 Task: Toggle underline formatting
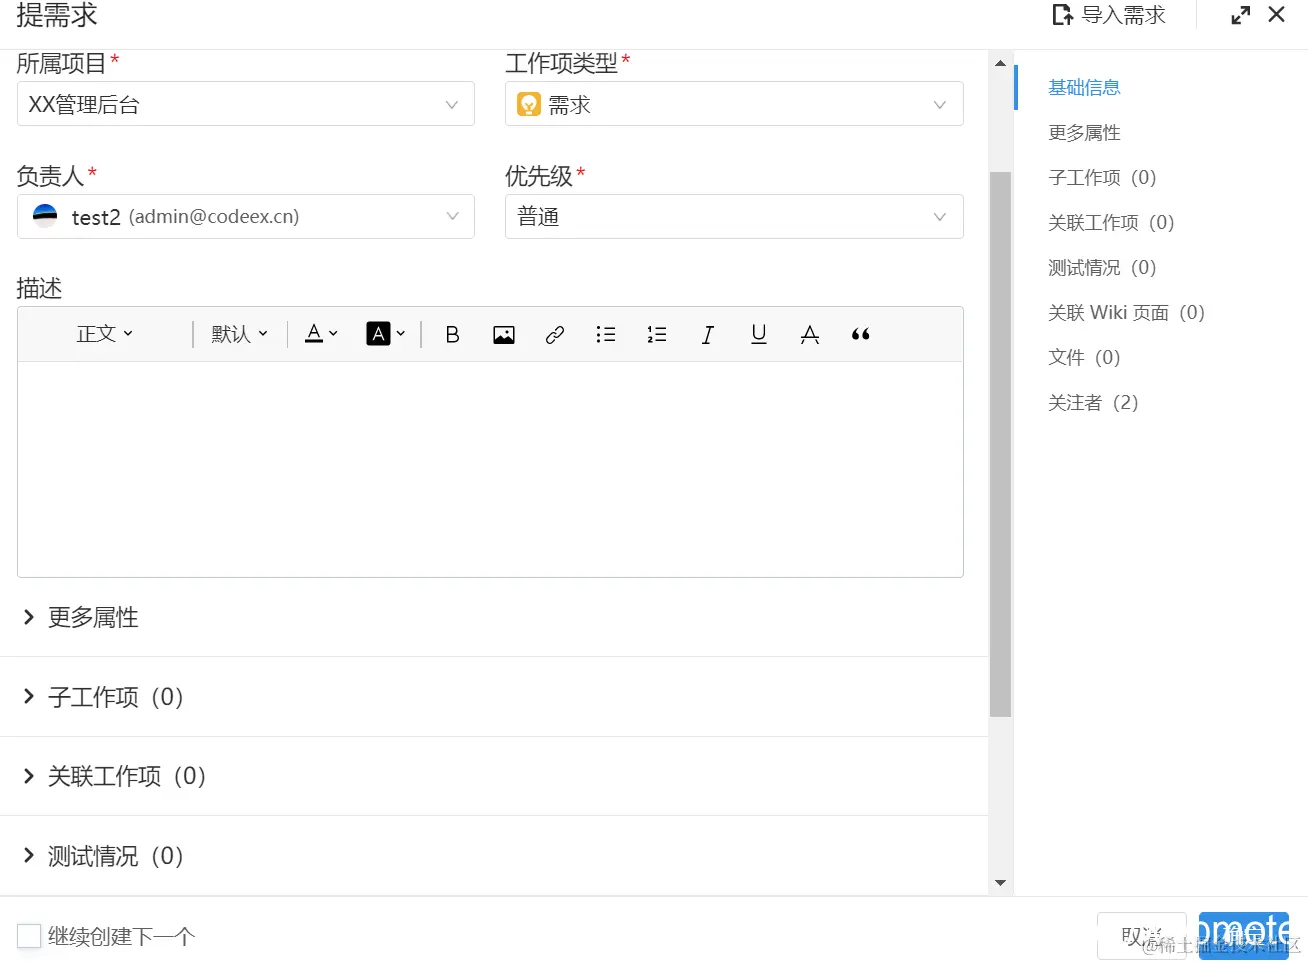click(759, 334)
